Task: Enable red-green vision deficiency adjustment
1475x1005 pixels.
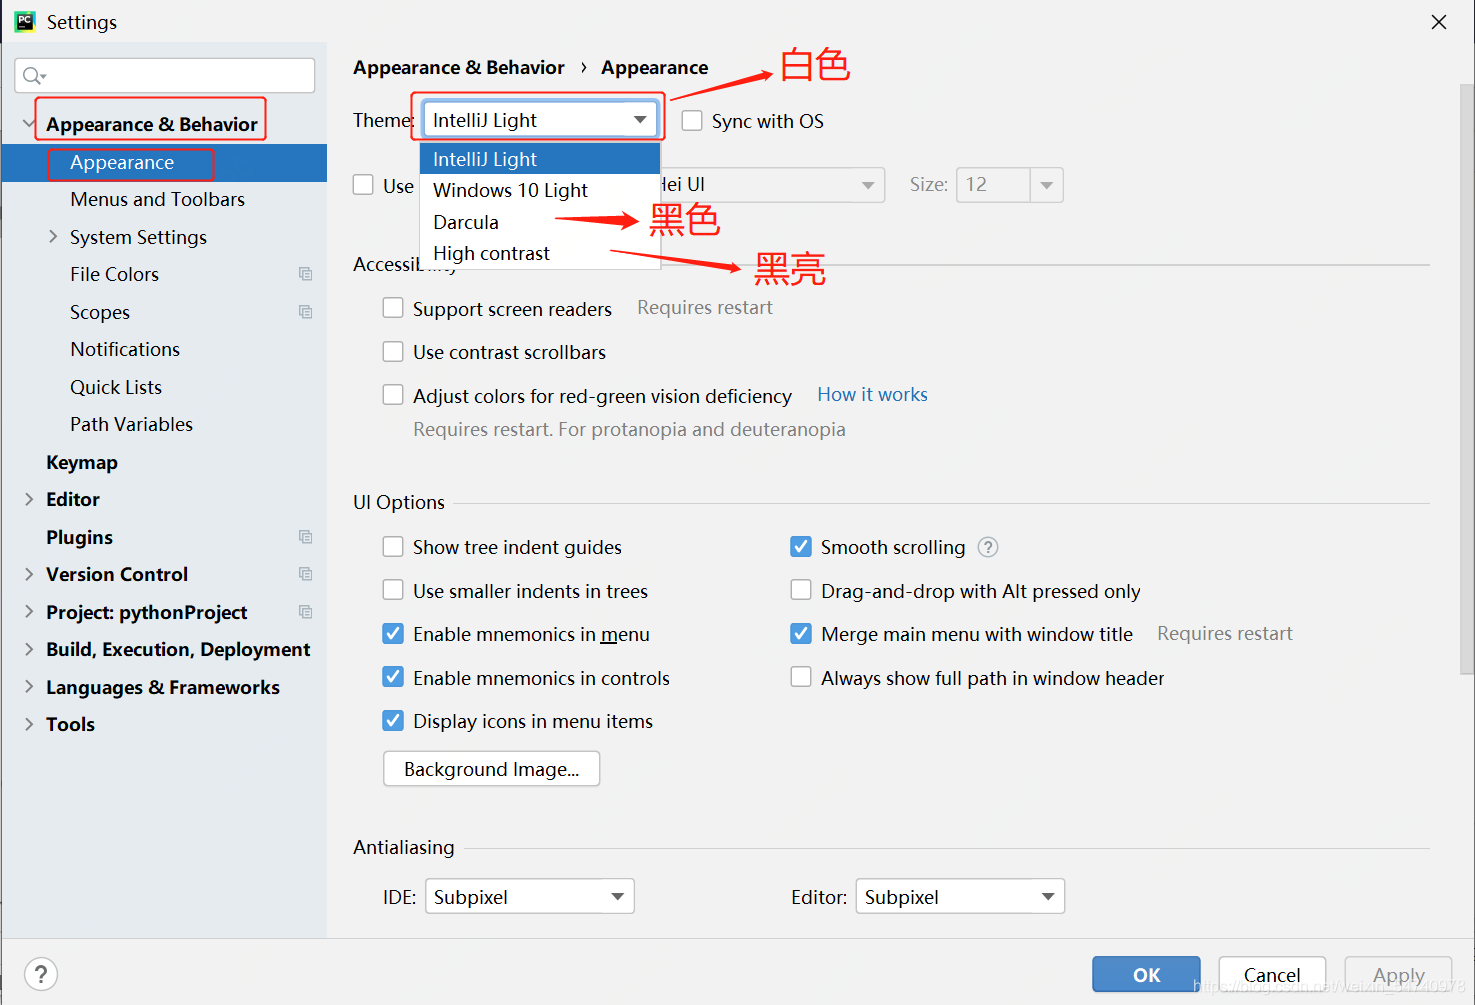Action: 393,395
